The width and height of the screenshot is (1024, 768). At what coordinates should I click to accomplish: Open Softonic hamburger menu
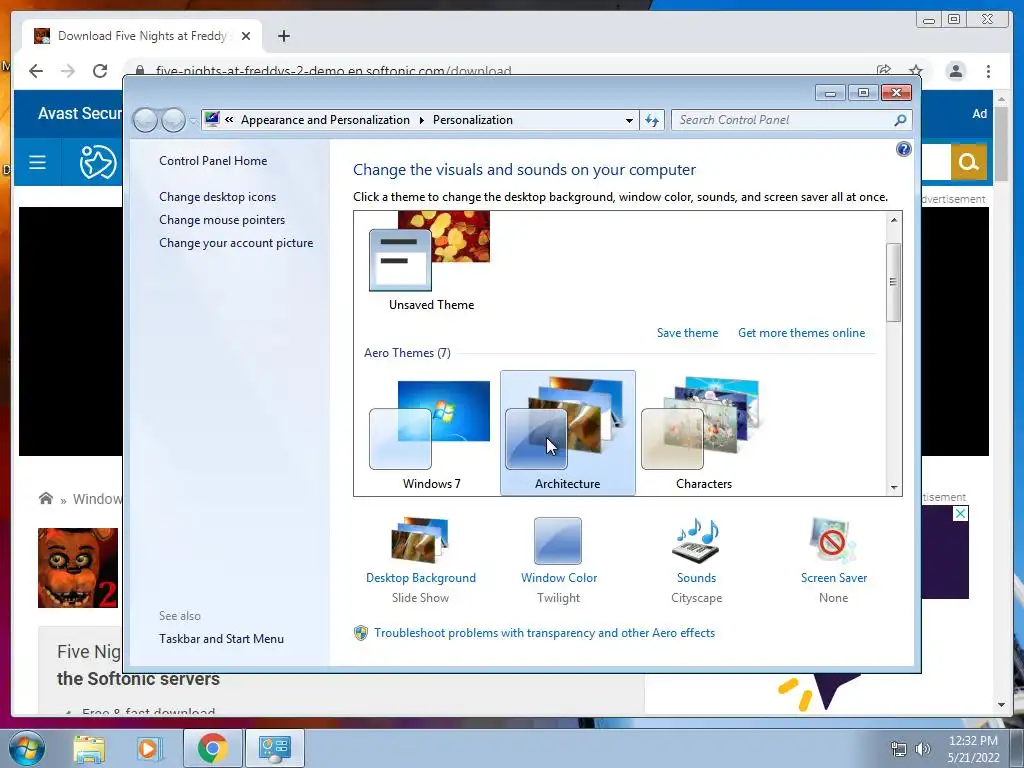(x=37, y=162)
